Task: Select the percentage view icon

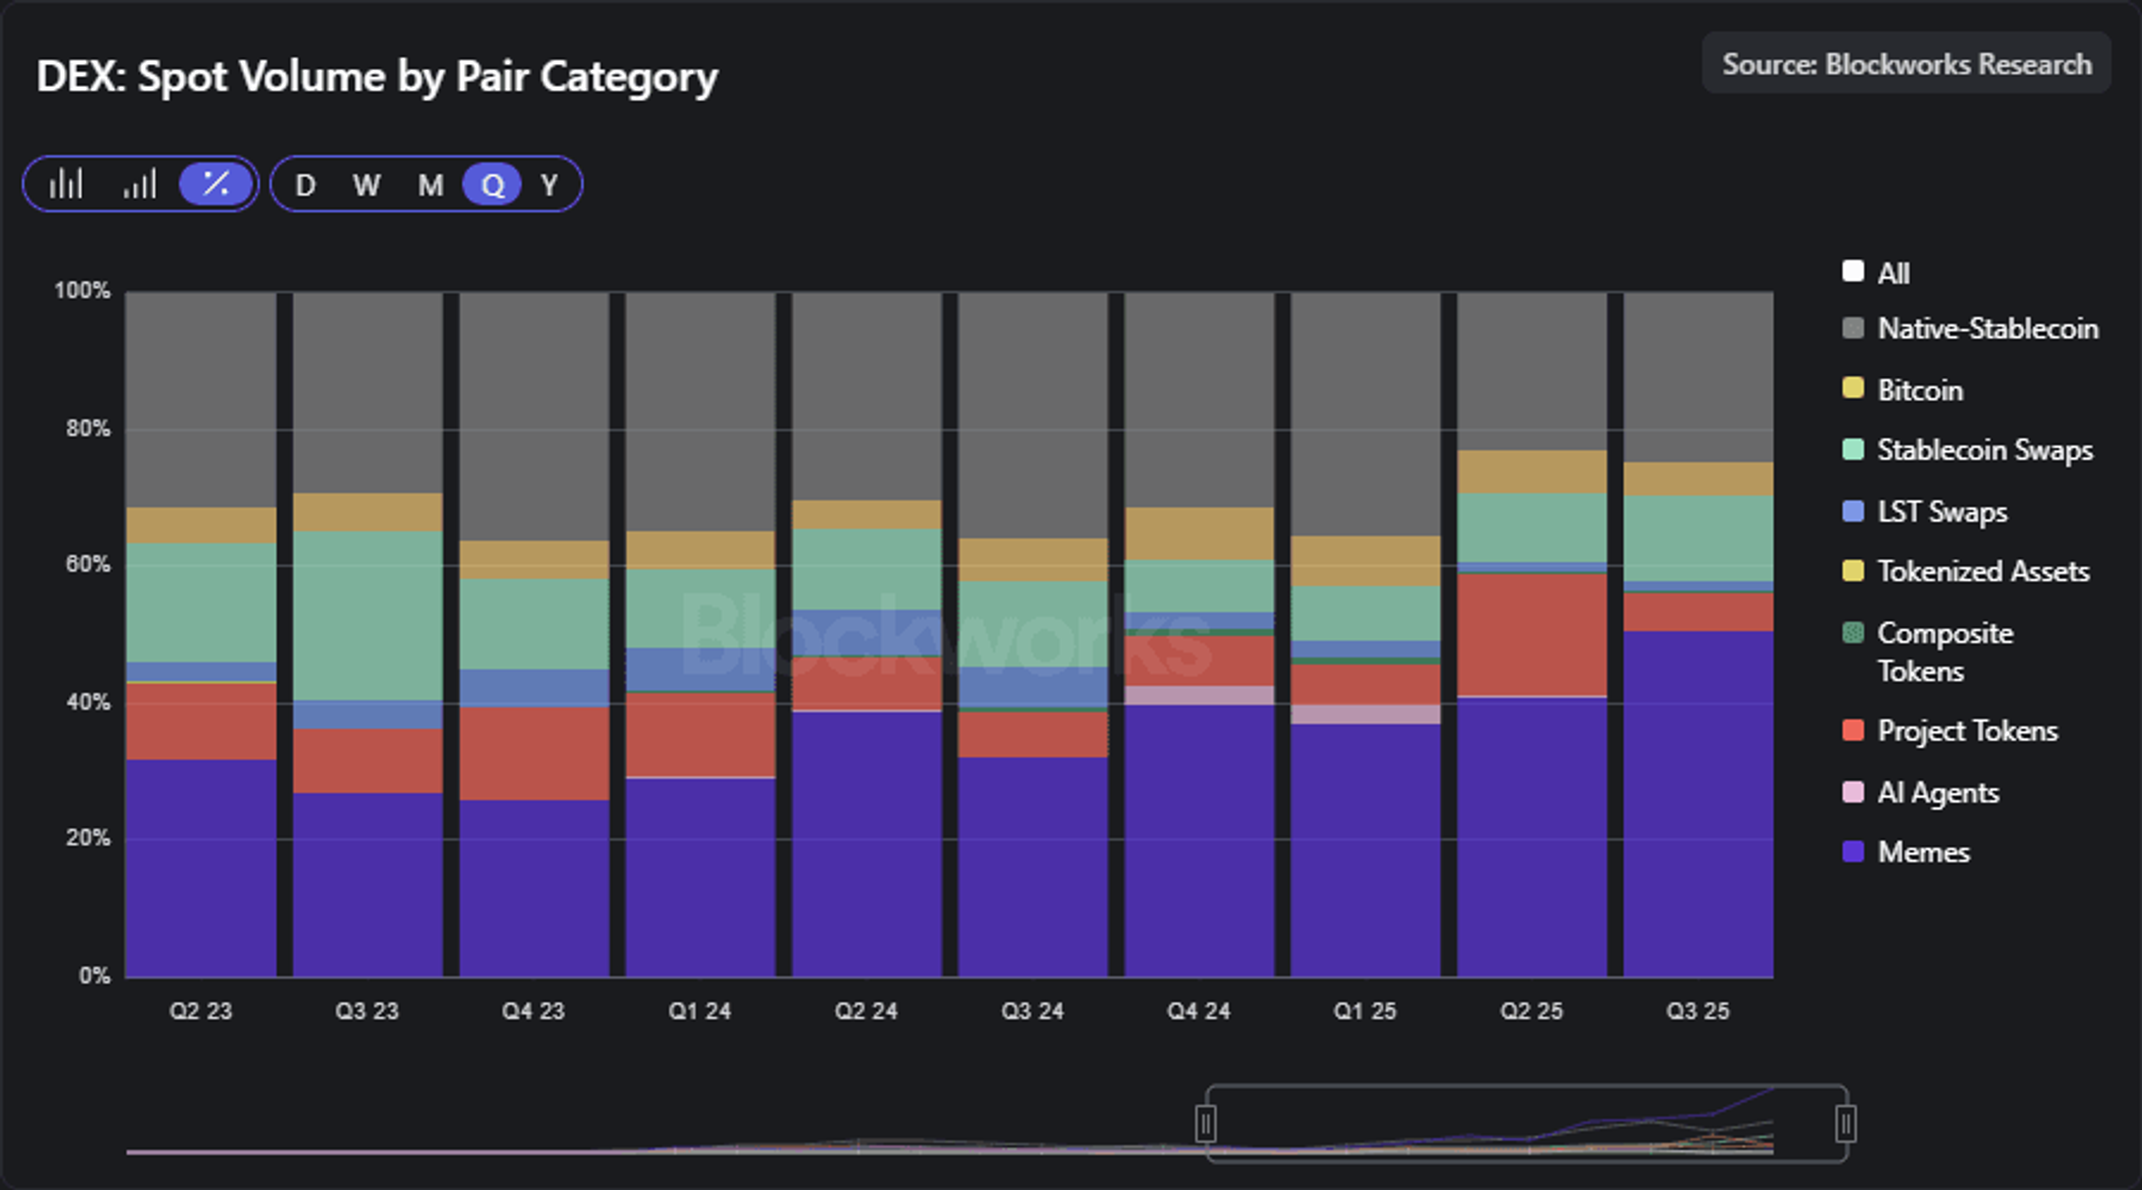Action: (x=216, y=184)
